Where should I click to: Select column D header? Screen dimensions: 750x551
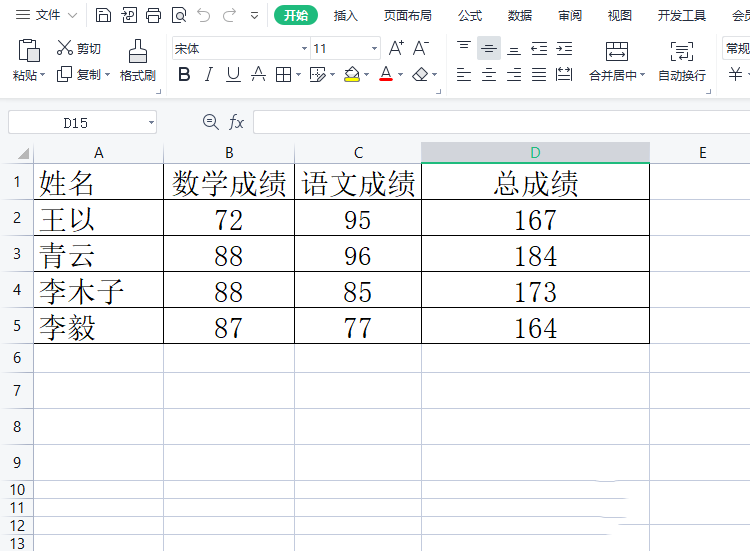point(535,153)
